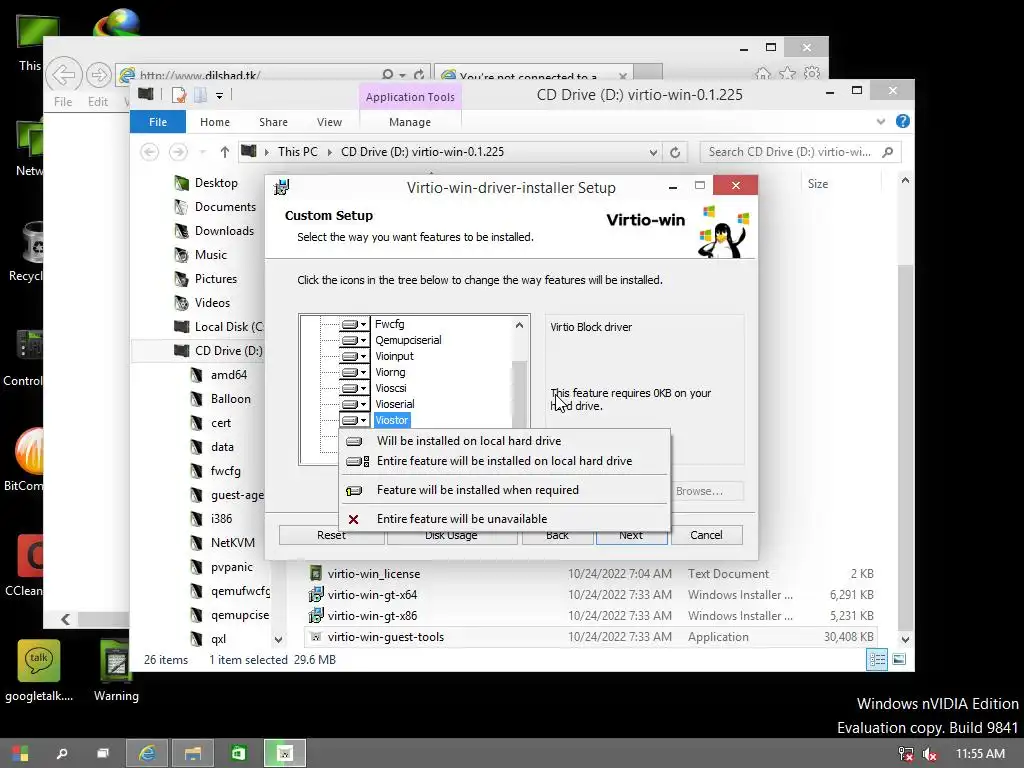Choose 'Entire feature will be installed on local hard drive'
Screen dimensions: 1024x768
(x=504, y=461)
